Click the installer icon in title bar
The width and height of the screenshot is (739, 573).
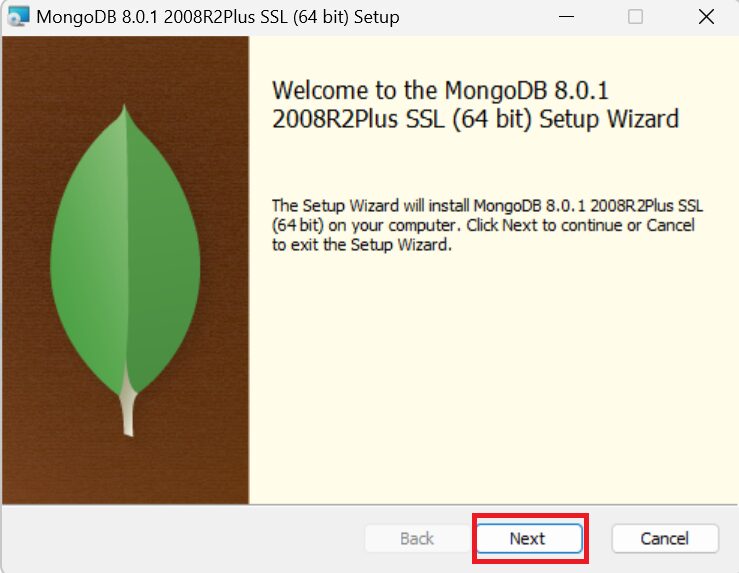19,17
